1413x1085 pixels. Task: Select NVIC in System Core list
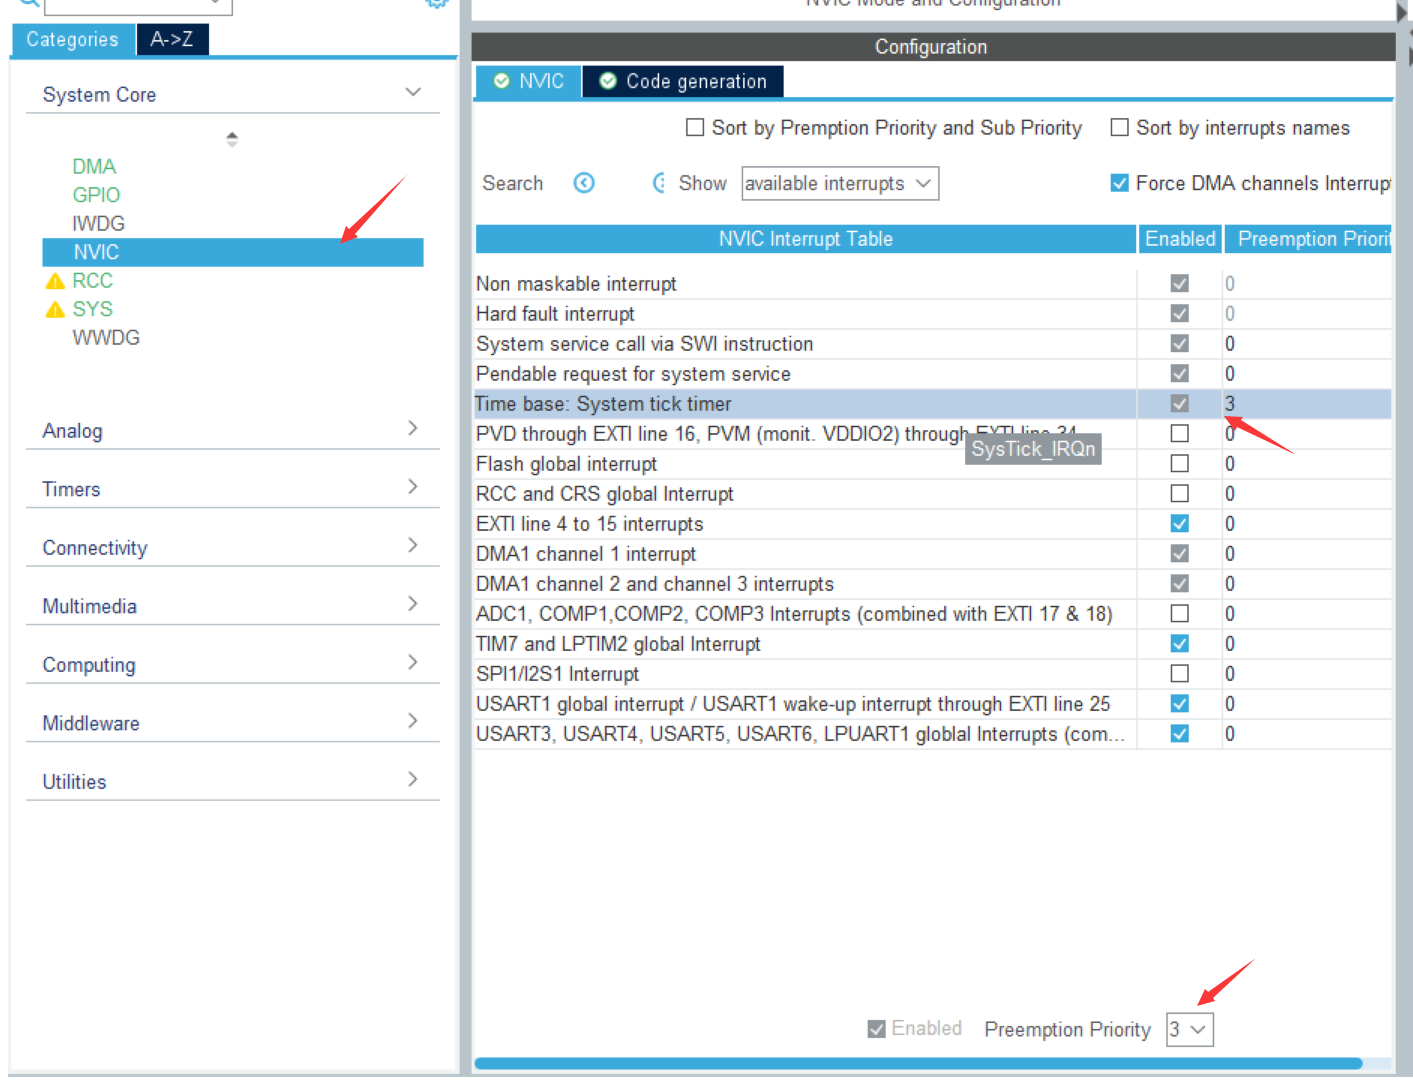click(232, 252)
